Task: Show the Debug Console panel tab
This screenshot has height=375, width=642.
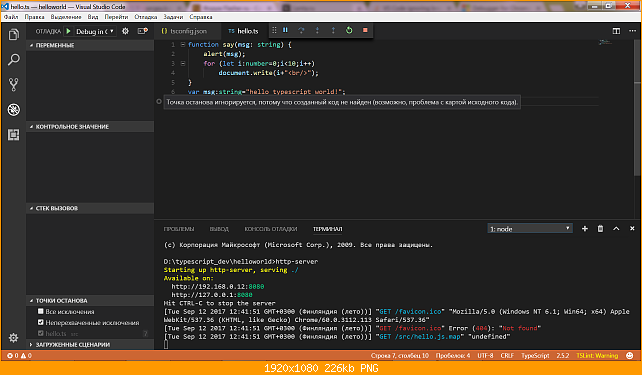Action: point(271,229)
